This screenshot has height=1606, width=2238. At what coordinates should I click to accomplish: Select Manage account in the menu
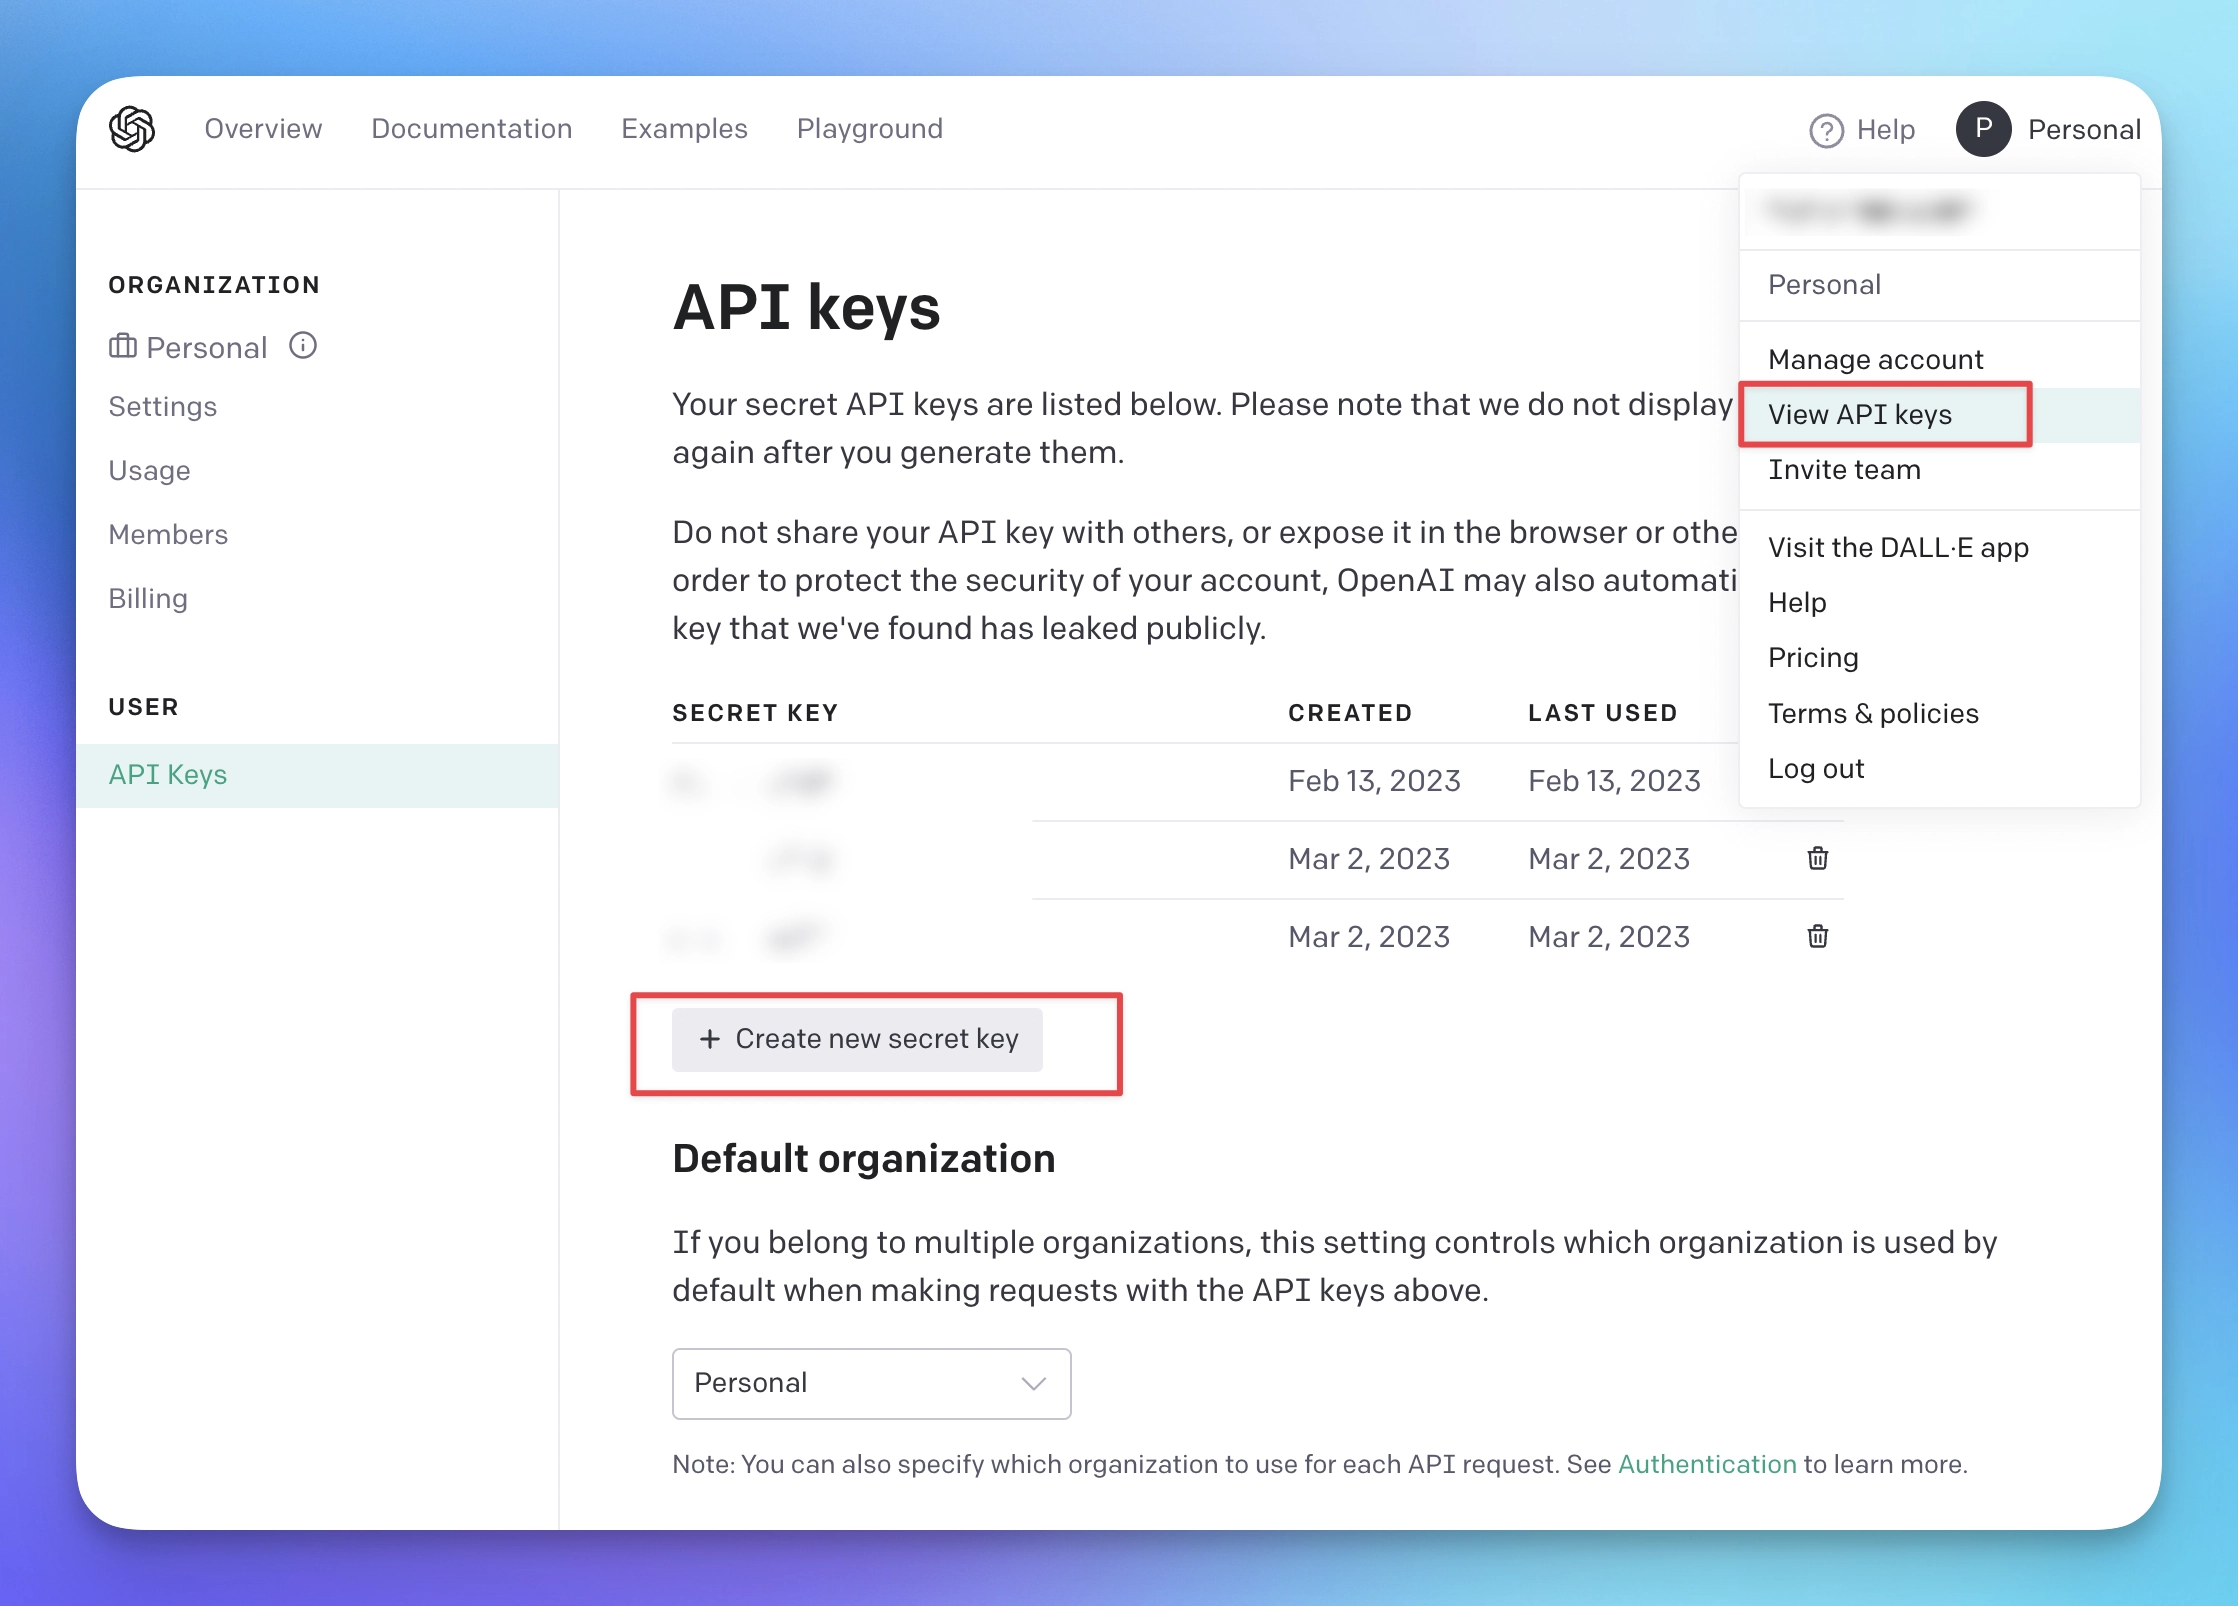[1939, 359]
